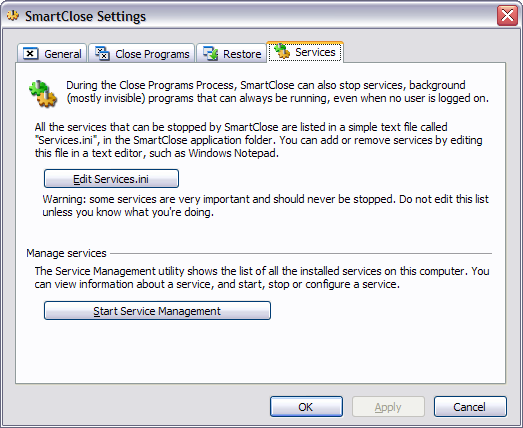
Task: Switch to the Close Programs tab label
Action: [x=152, y=54]
